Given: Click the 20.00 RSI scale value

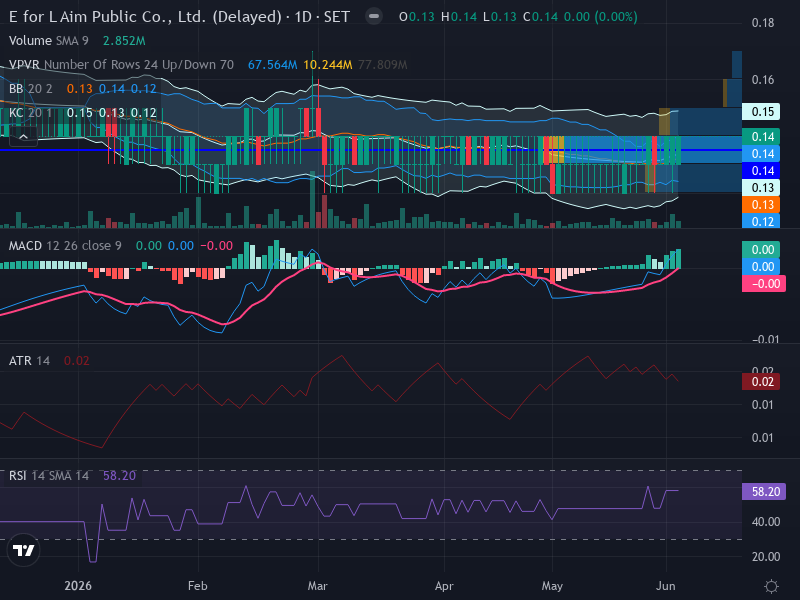Looking at the screenshot, I should coord(766,557).
